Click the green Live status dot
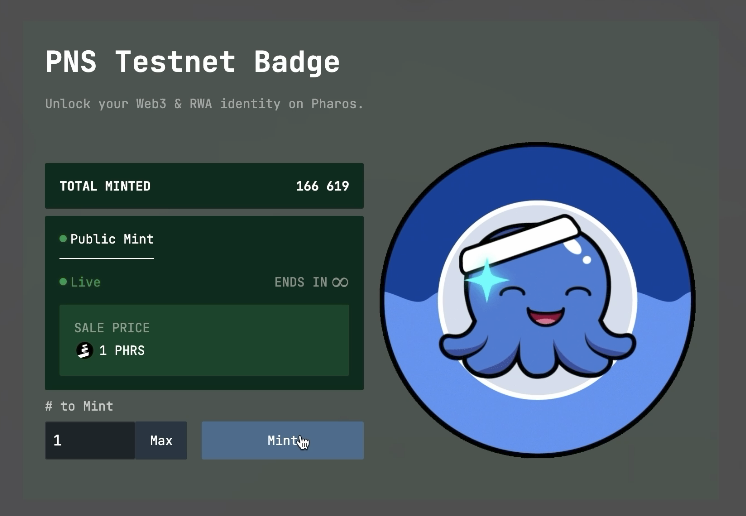This screenshot has width=746, height=516. 63,282
